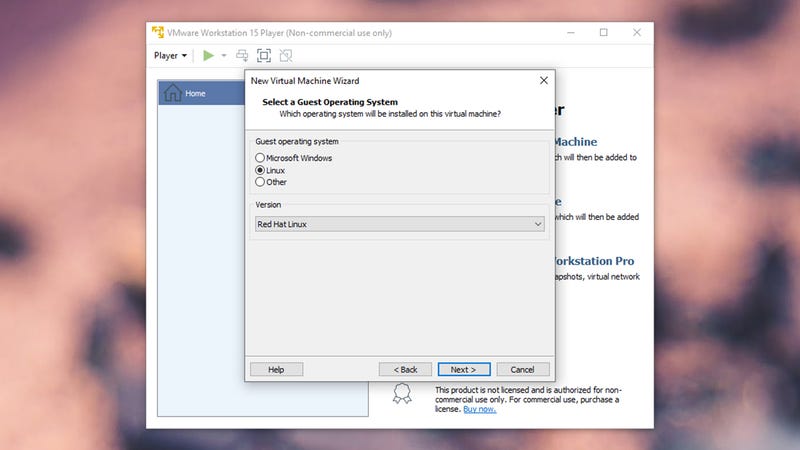Click the green Power On play icon

(208, 56)
